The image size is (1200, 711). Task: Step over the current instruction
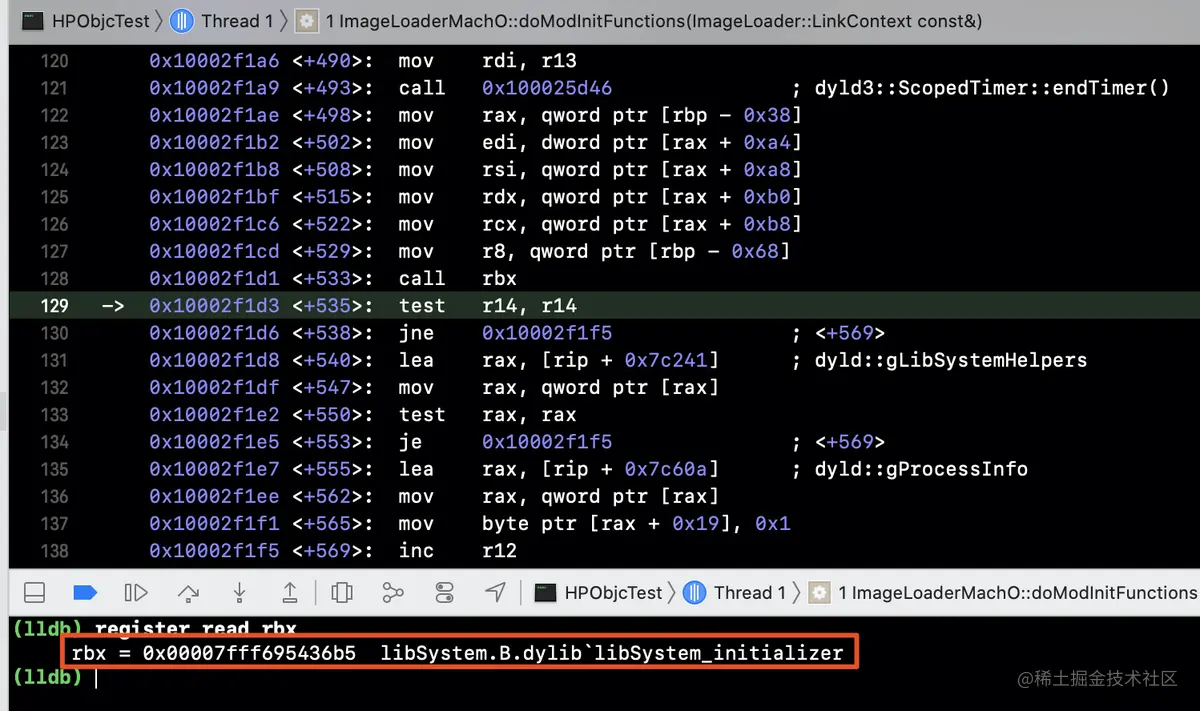(188, 593)
